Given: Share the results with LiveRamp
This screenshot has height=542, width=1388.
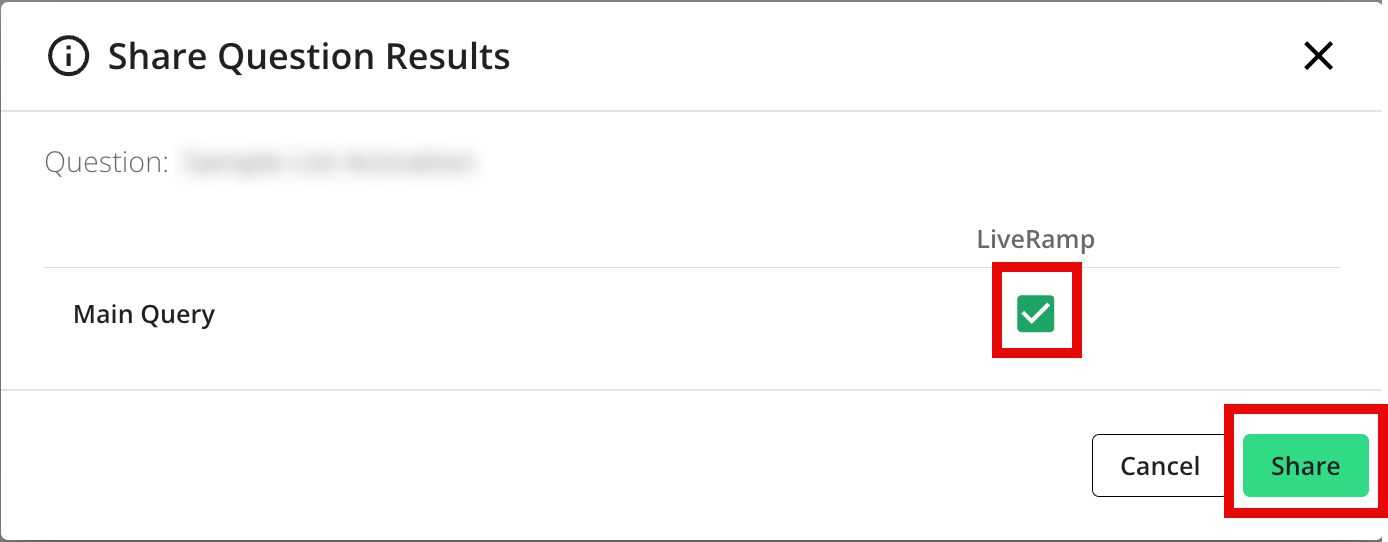Looking at the screenshot, I should 1305,466.
